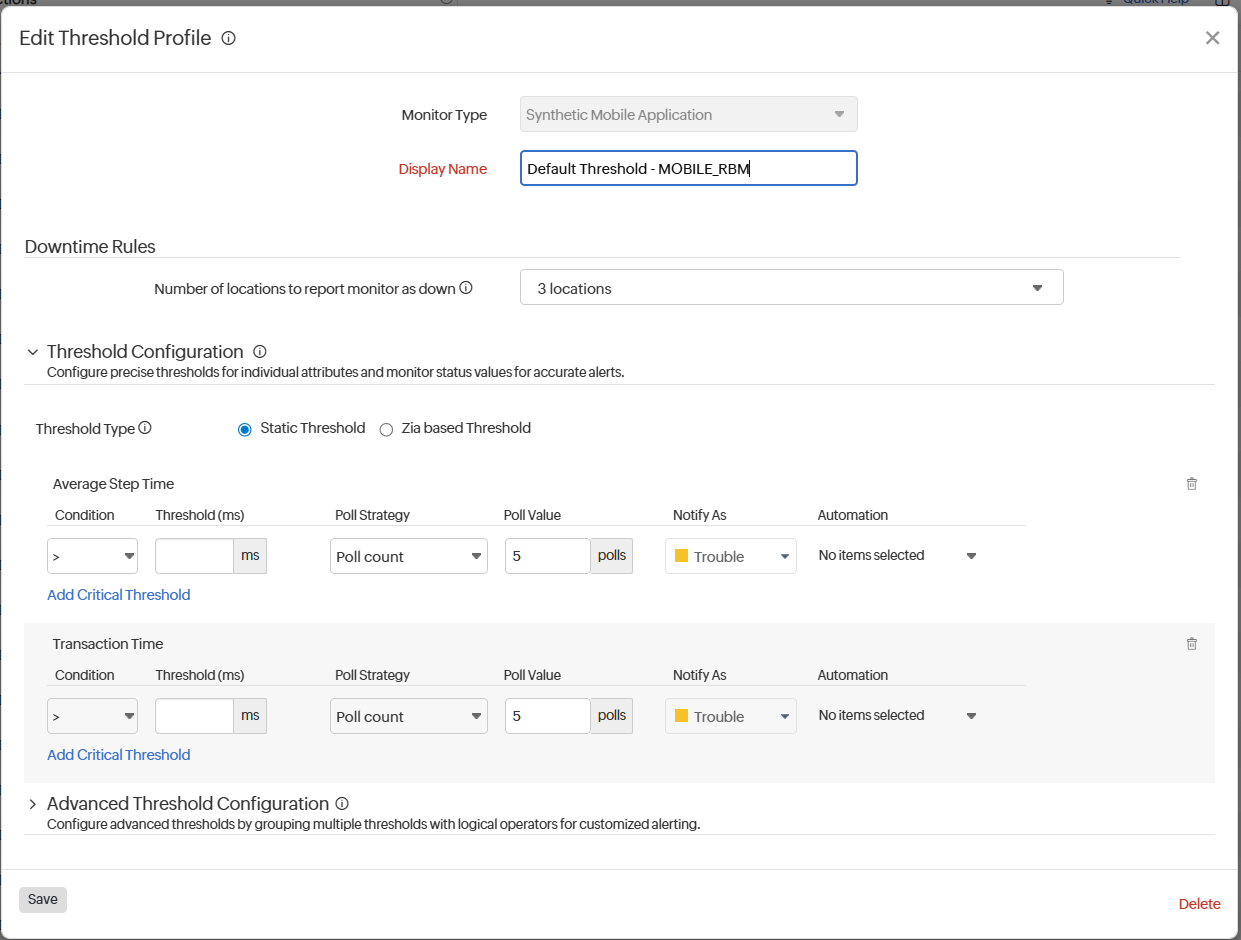Screen dimensions: 1241x940
Task: Open info for Number of locations setting
Action: pos(466,287)
